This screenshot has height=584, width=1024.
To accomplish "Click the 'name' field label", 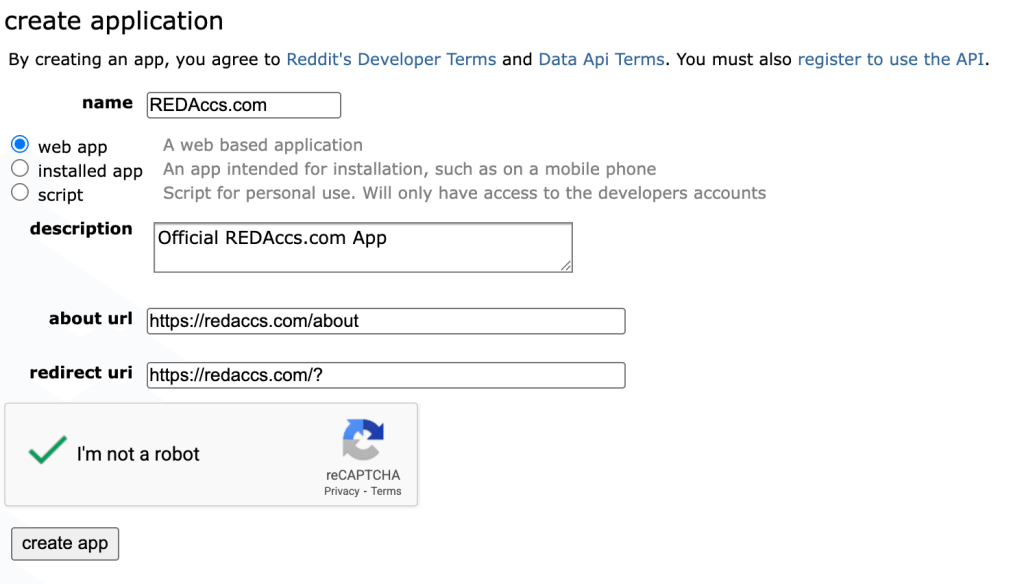I will pyautogui.click(x=107, y=103).
